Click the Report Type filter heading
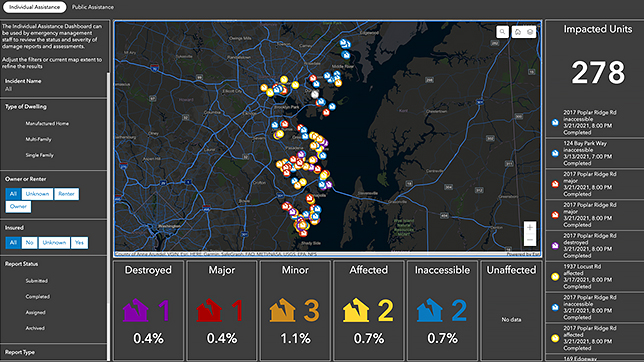Image resolution: width=644 pixels, height=362 pixels. pos(20,353)
